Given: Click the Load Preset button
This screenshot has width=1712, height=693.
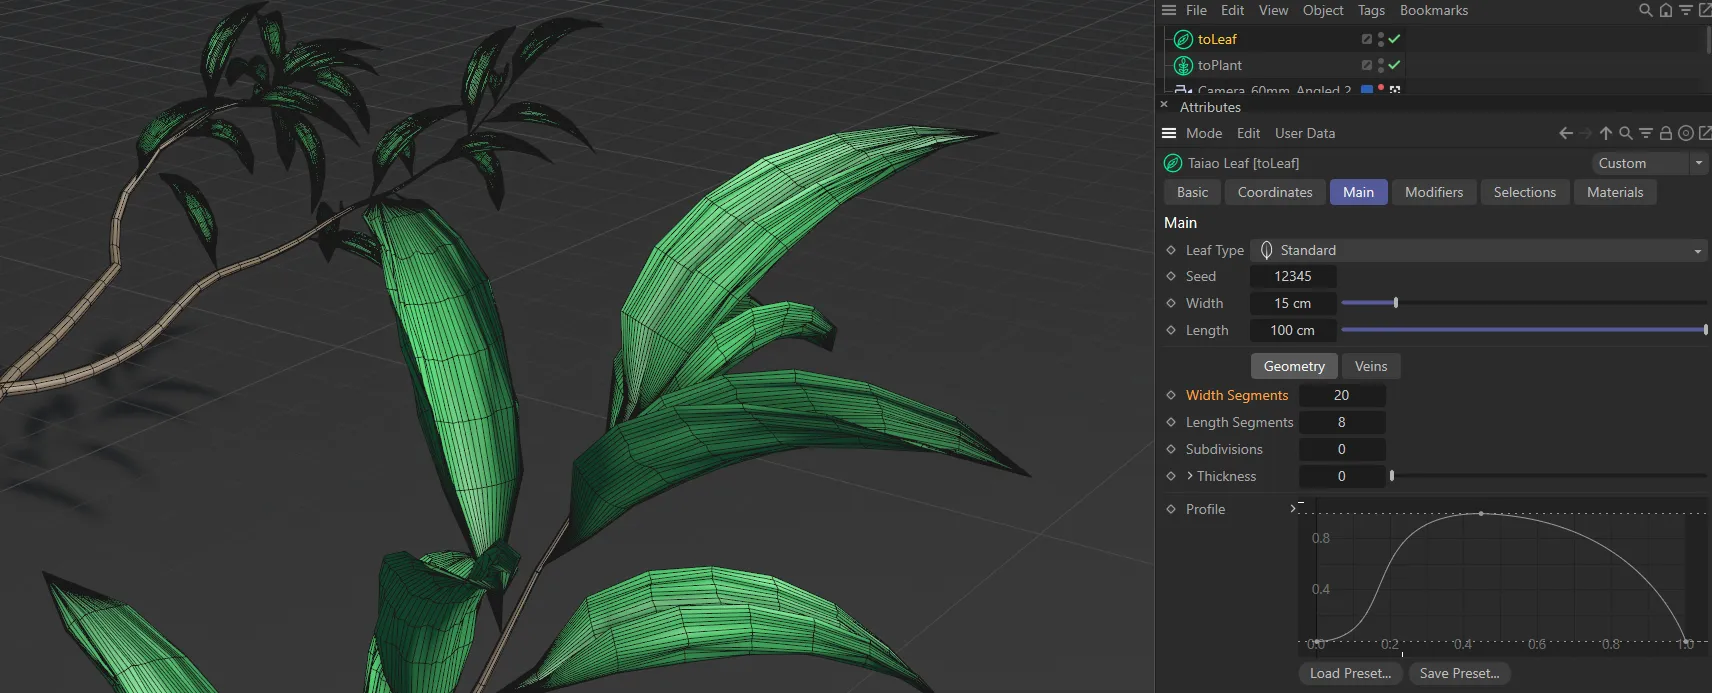Looking at the screenshot, I should click(x=1350, y=673).
